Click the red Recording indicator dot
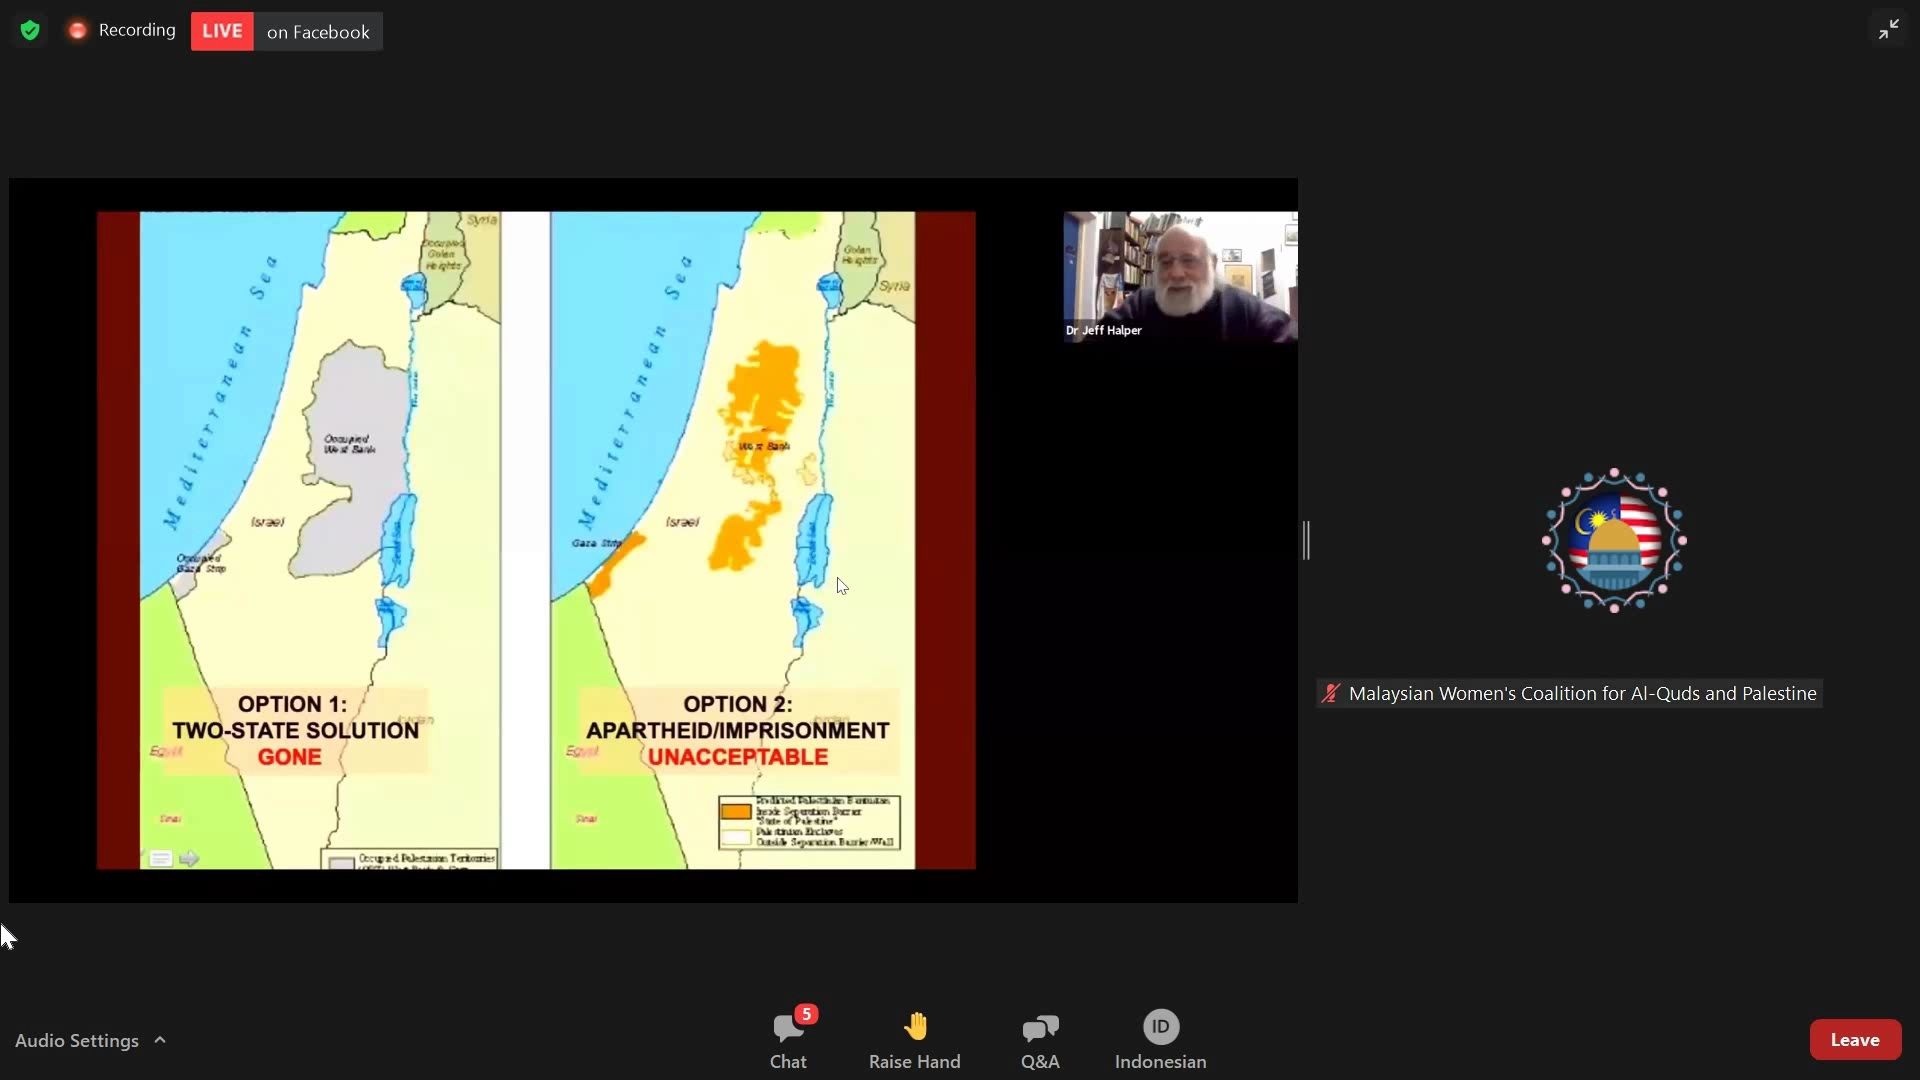 pos(77,31)
